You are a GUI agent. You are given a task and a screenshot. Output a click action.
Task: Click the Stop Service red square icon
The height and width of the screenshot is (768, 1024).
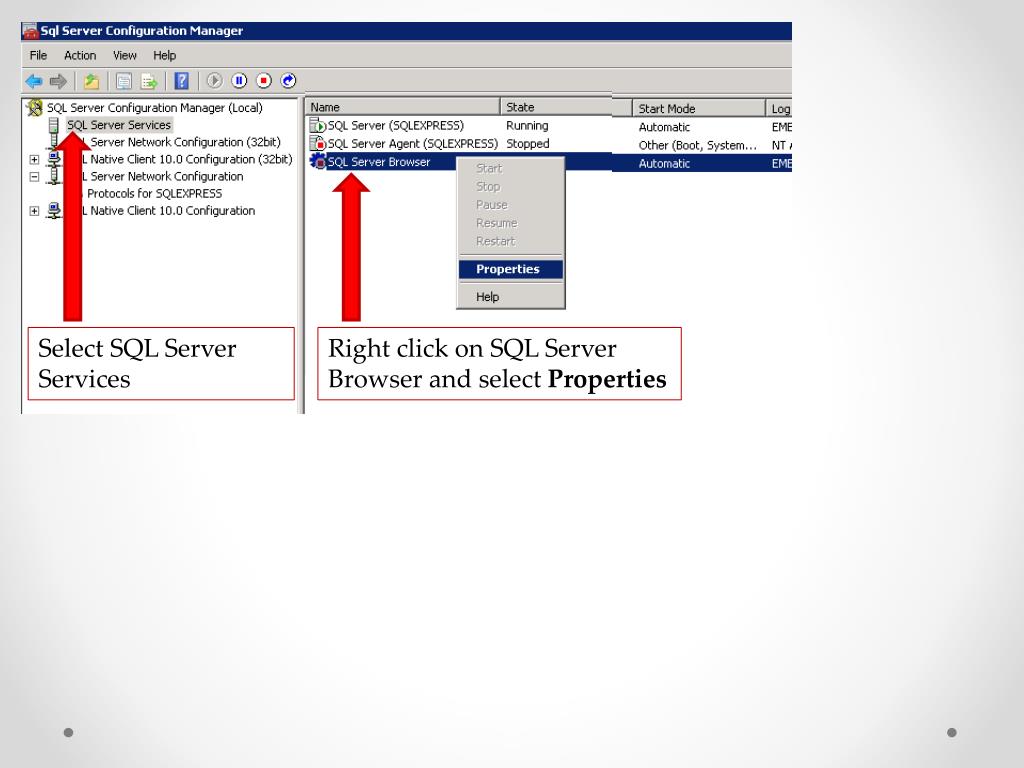264,80
